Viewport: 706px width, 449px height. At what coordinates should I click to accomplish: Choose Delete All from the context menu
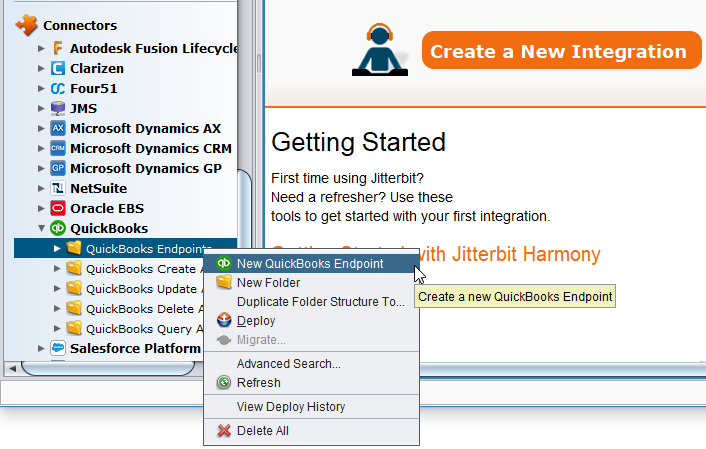[x=262, y=431]
